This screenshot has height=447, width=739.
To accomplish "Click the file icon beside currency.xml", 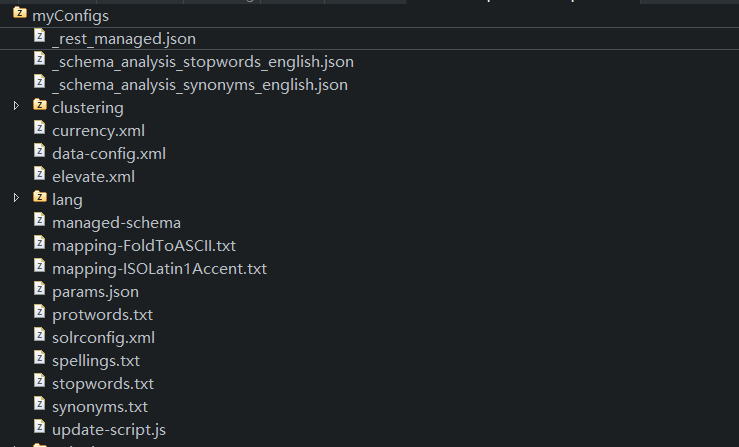I will pyautogui.click(x=40, y=128).
